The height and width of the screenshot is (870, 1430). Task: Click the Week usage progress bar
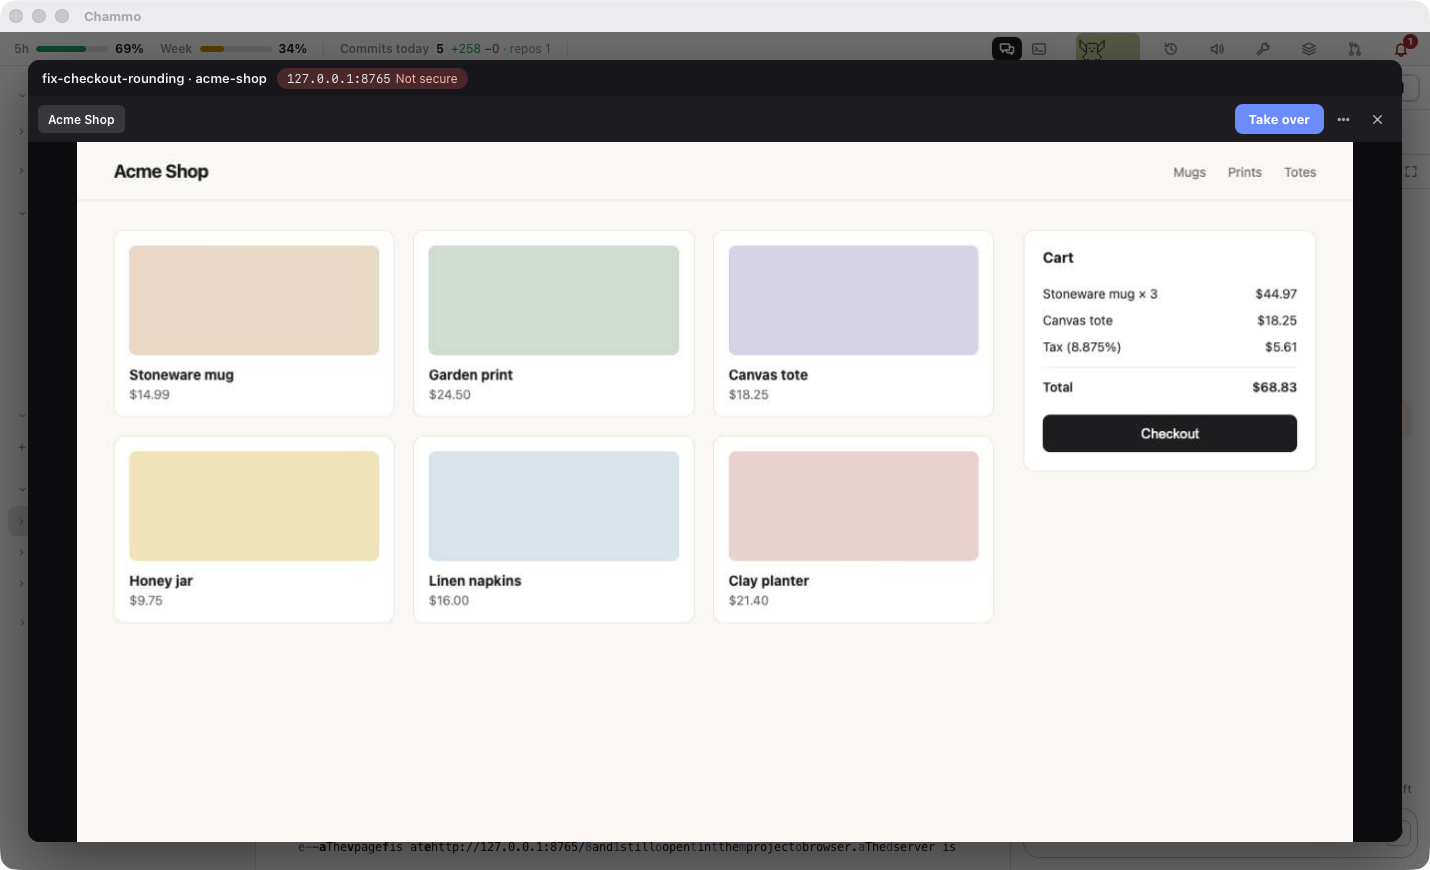tap(236, 48)
